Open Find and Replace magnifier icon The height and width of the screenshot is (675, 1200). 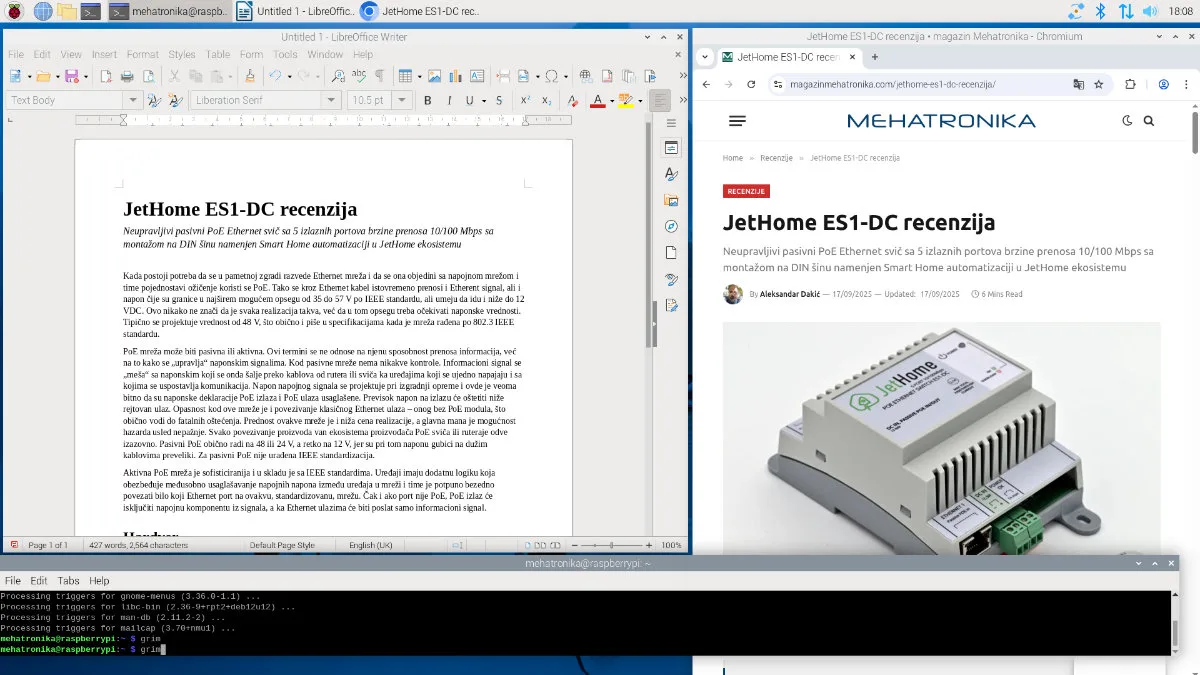click(338, 76)
